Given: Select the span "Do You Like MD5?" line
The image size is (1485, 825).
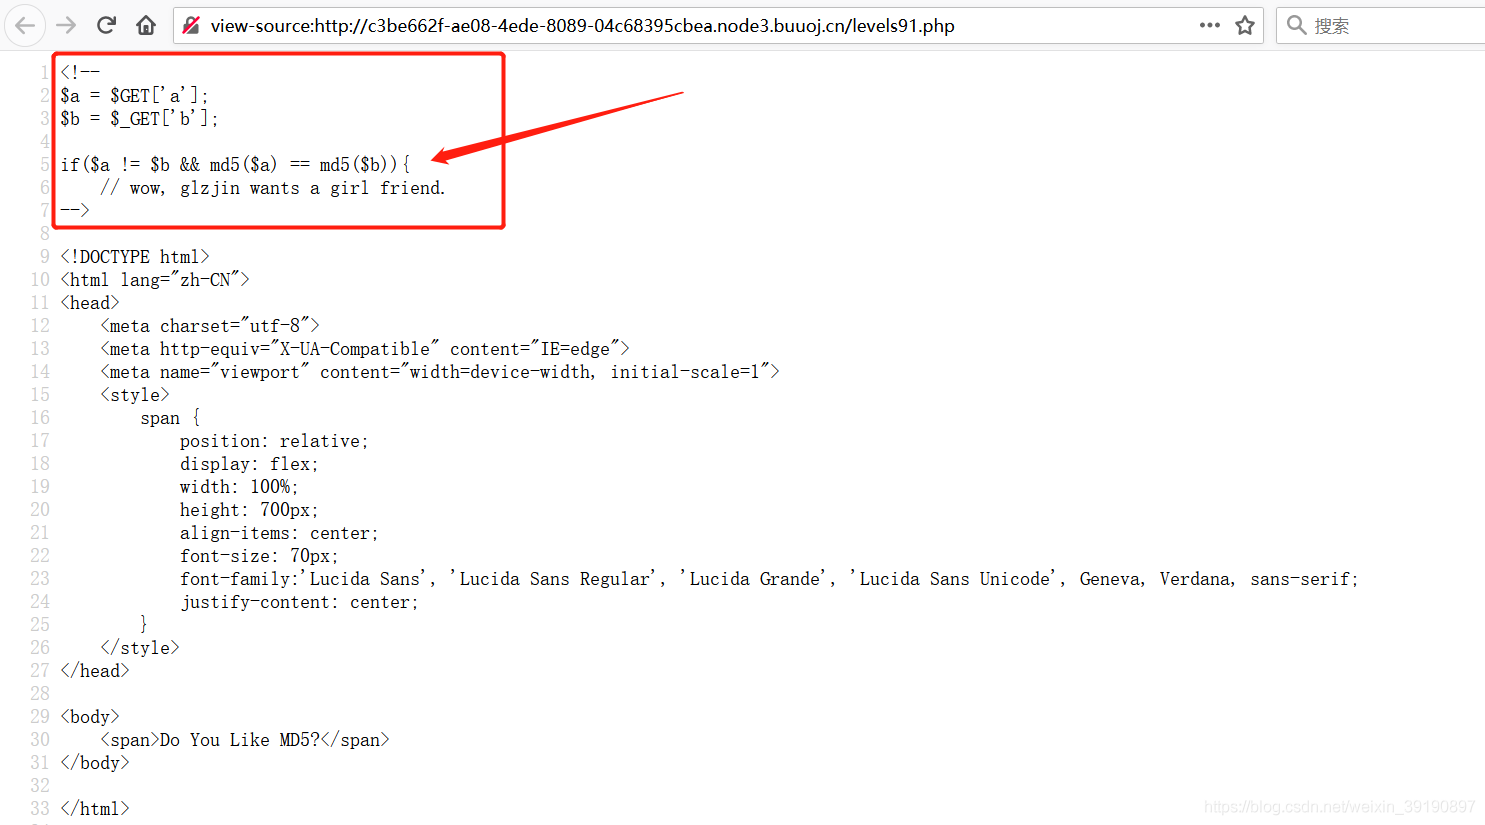Looking at the screenshot, I should [x=245, y=740].
